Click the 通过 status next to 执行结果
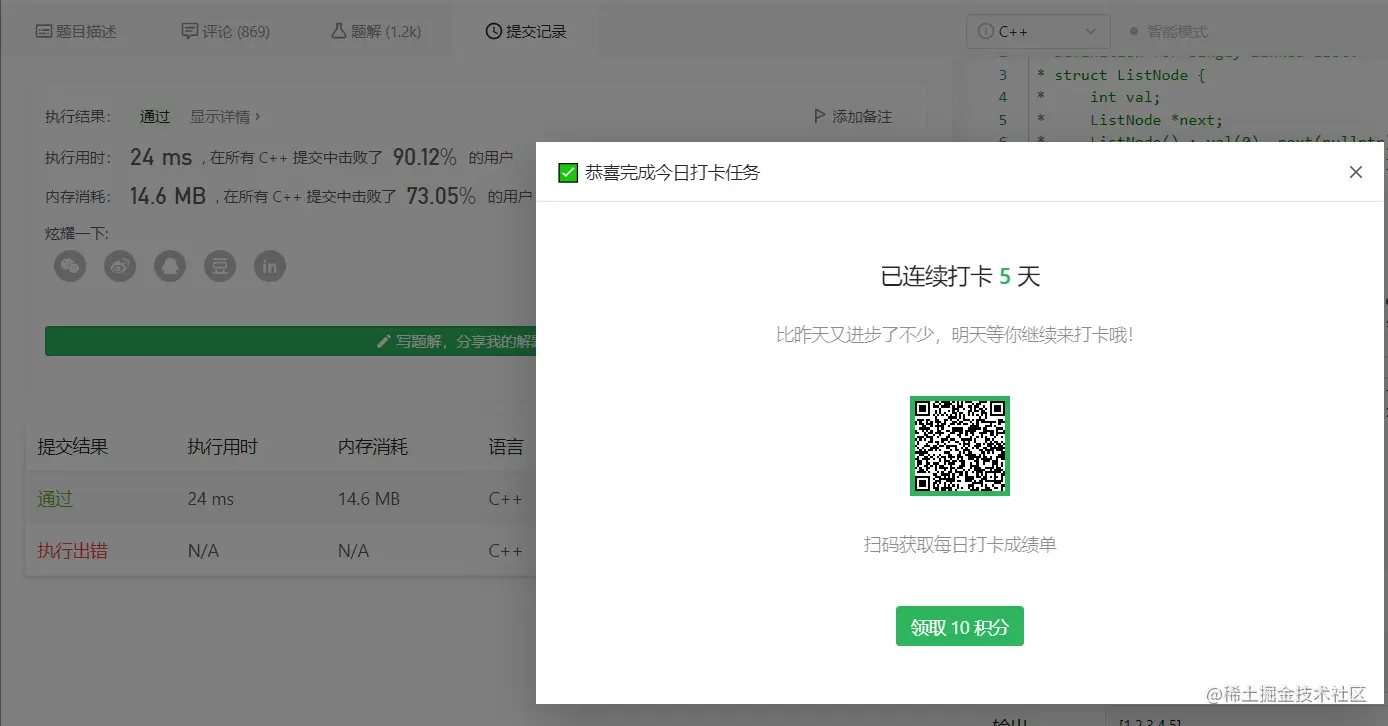 [x=155, y=117]
